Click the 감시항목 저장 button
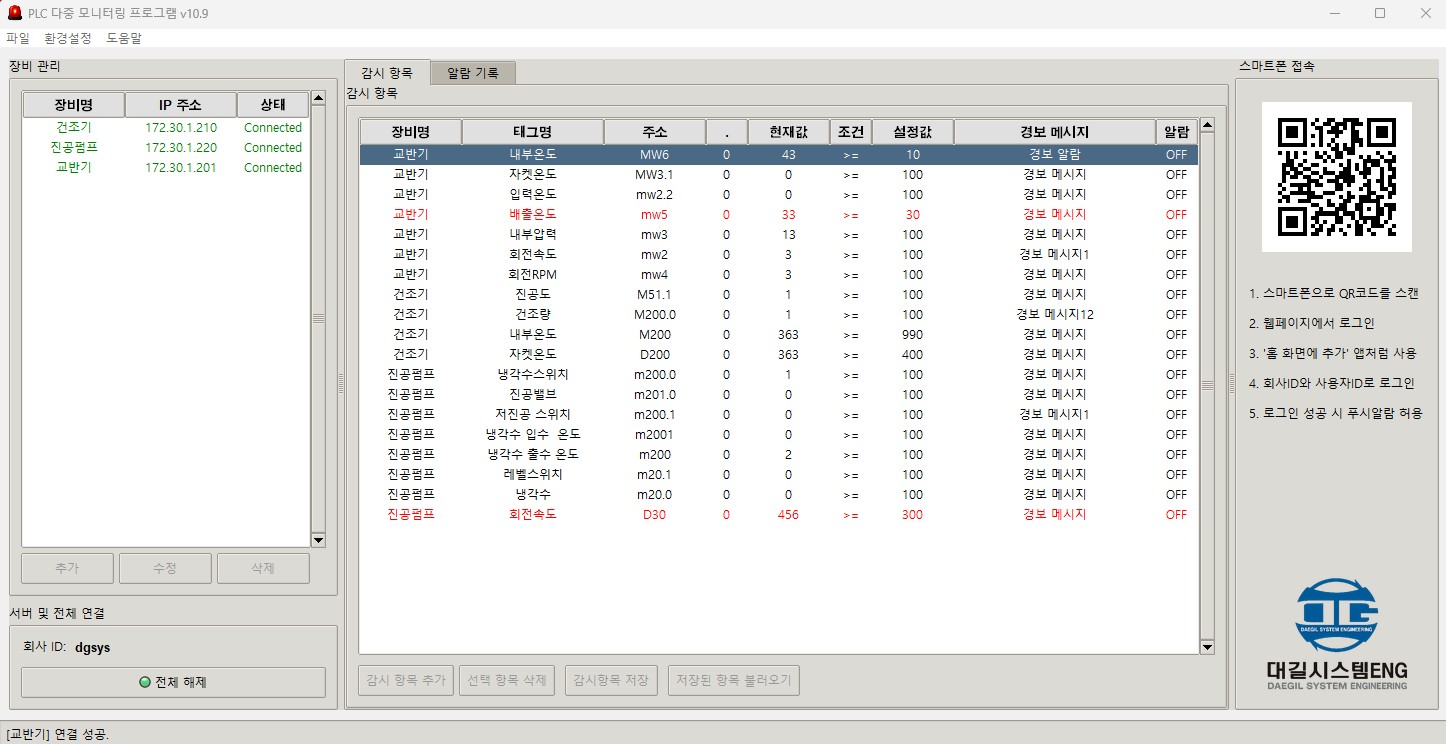This screenshot has width=1446, height=744. click(610, 681)
